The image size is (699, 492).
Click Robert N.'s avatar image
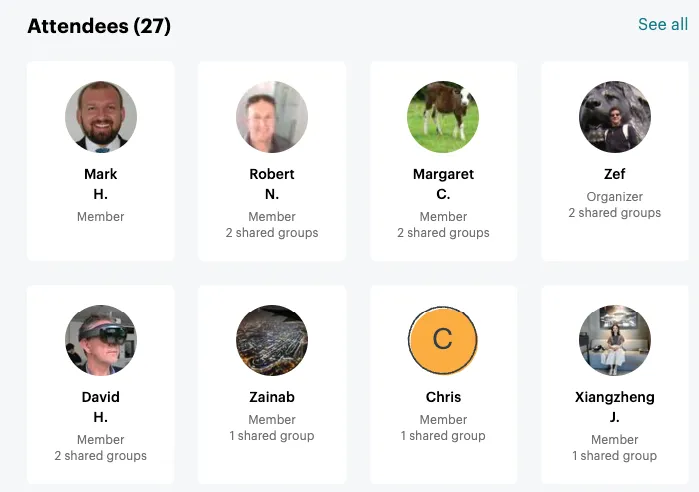click(272, 117)
